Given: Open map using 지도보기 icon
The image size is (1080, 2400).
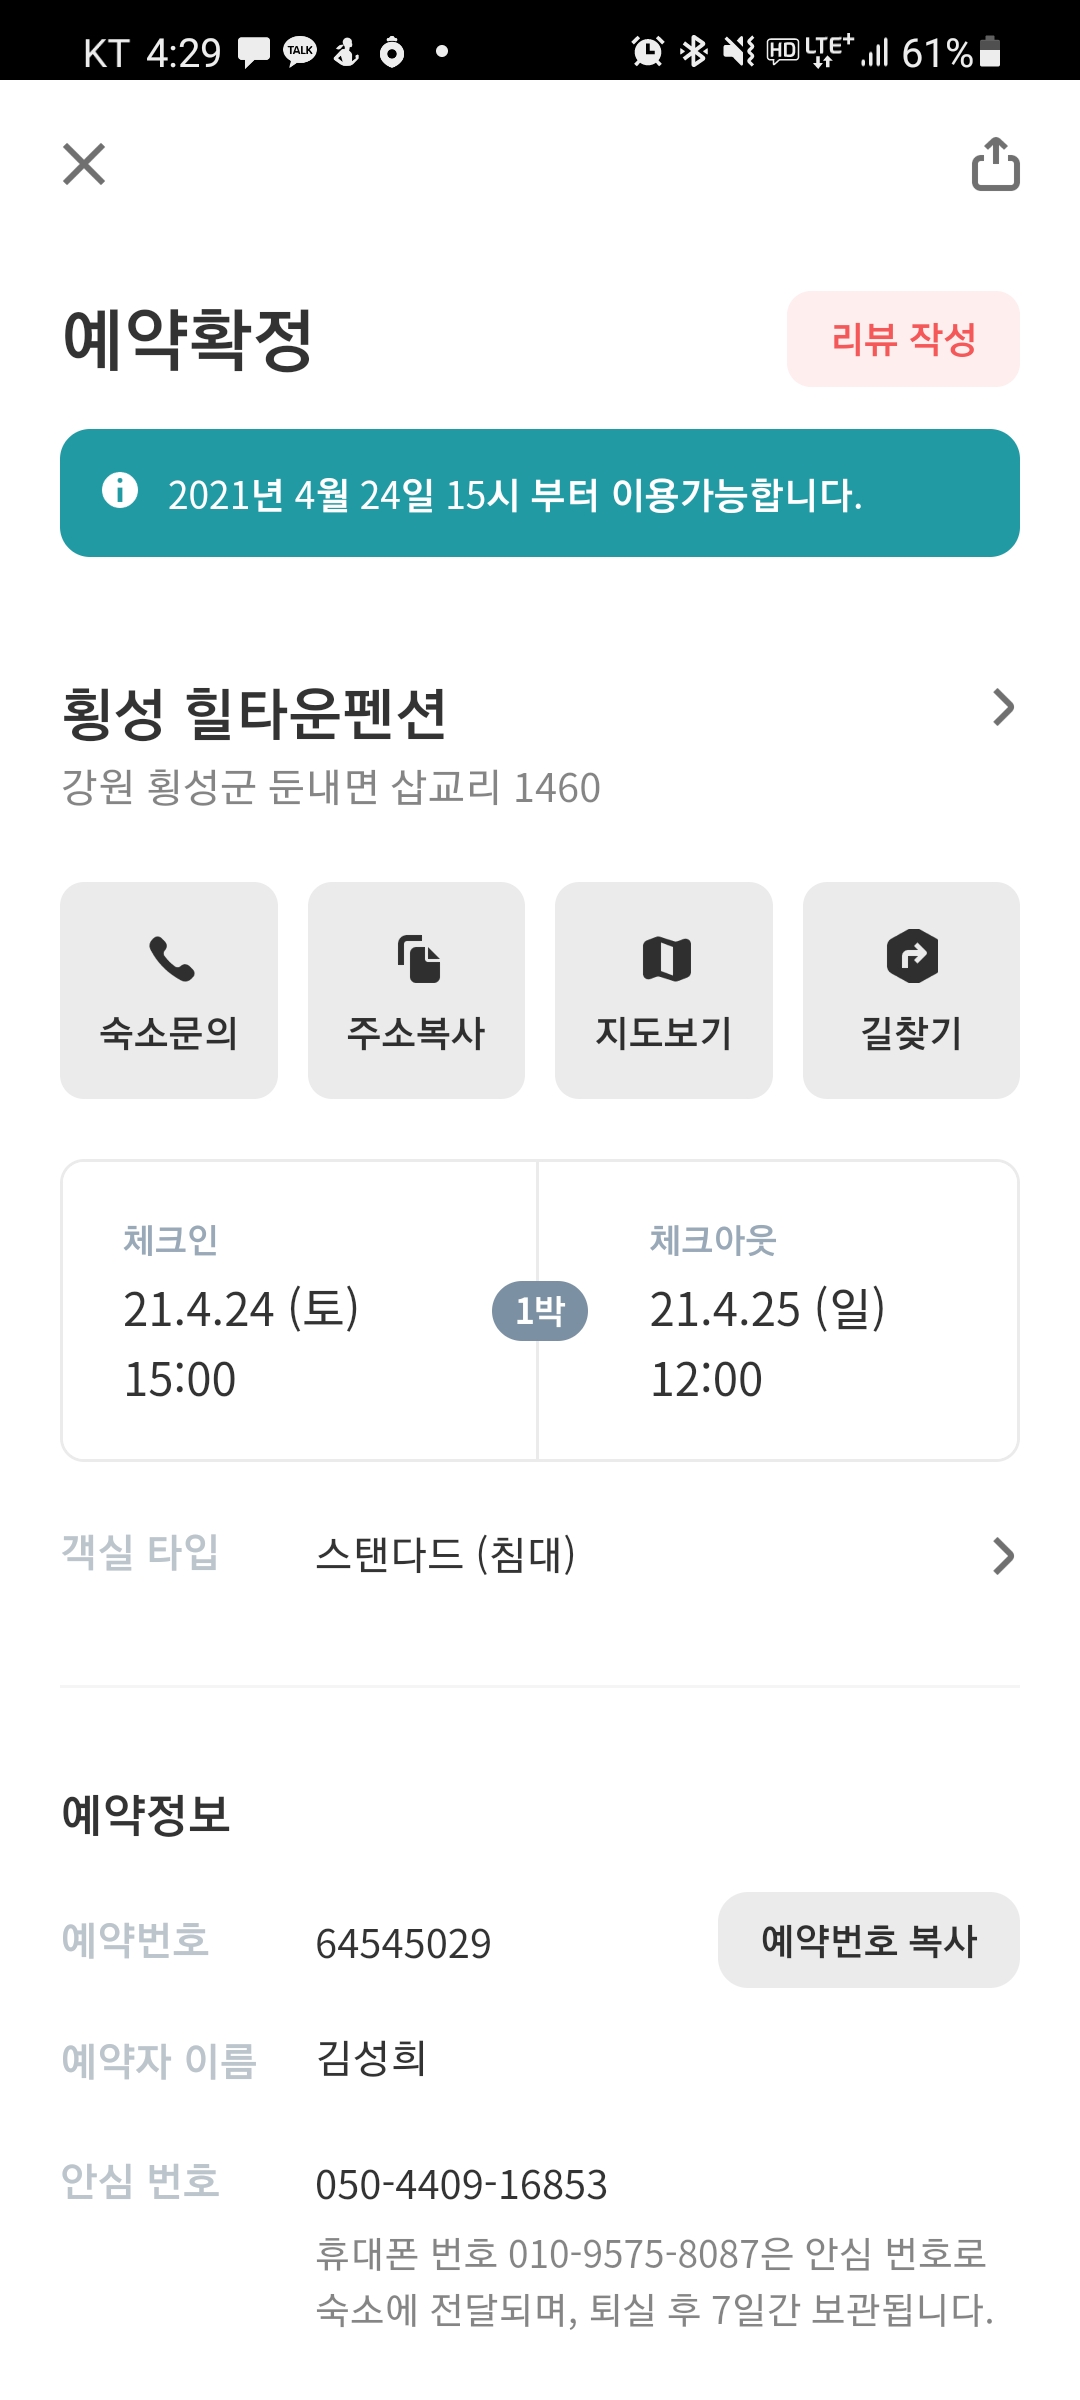Looking at the screenshot, I should click(665, 958).
